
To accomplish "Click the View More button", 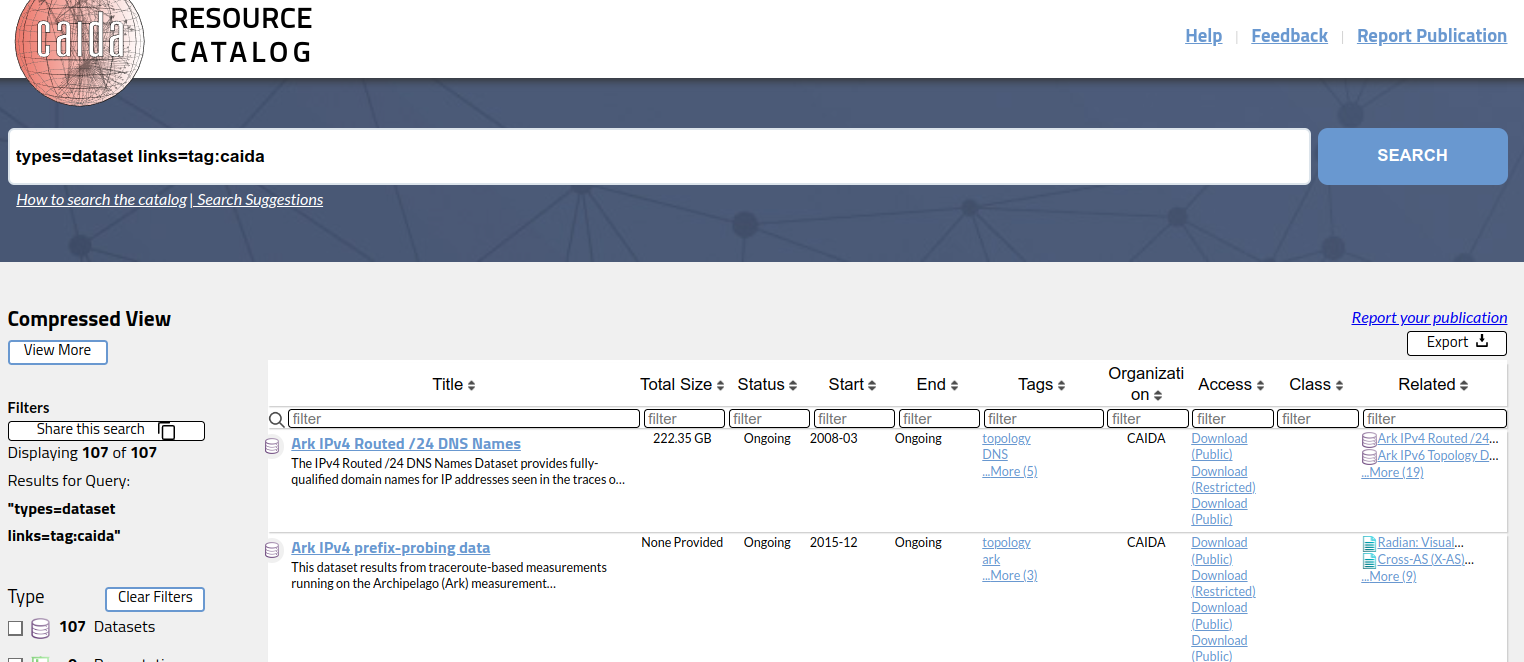I will click(x=57, y=351).
